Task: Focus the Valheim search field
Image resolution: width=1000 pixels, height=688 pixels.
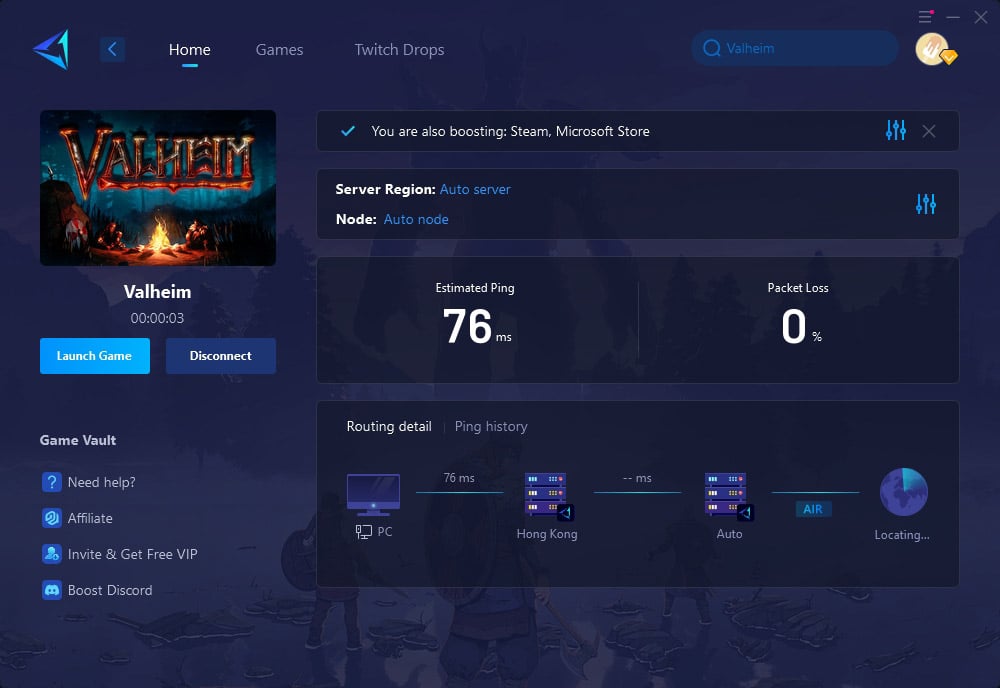Action: [795, 48]
